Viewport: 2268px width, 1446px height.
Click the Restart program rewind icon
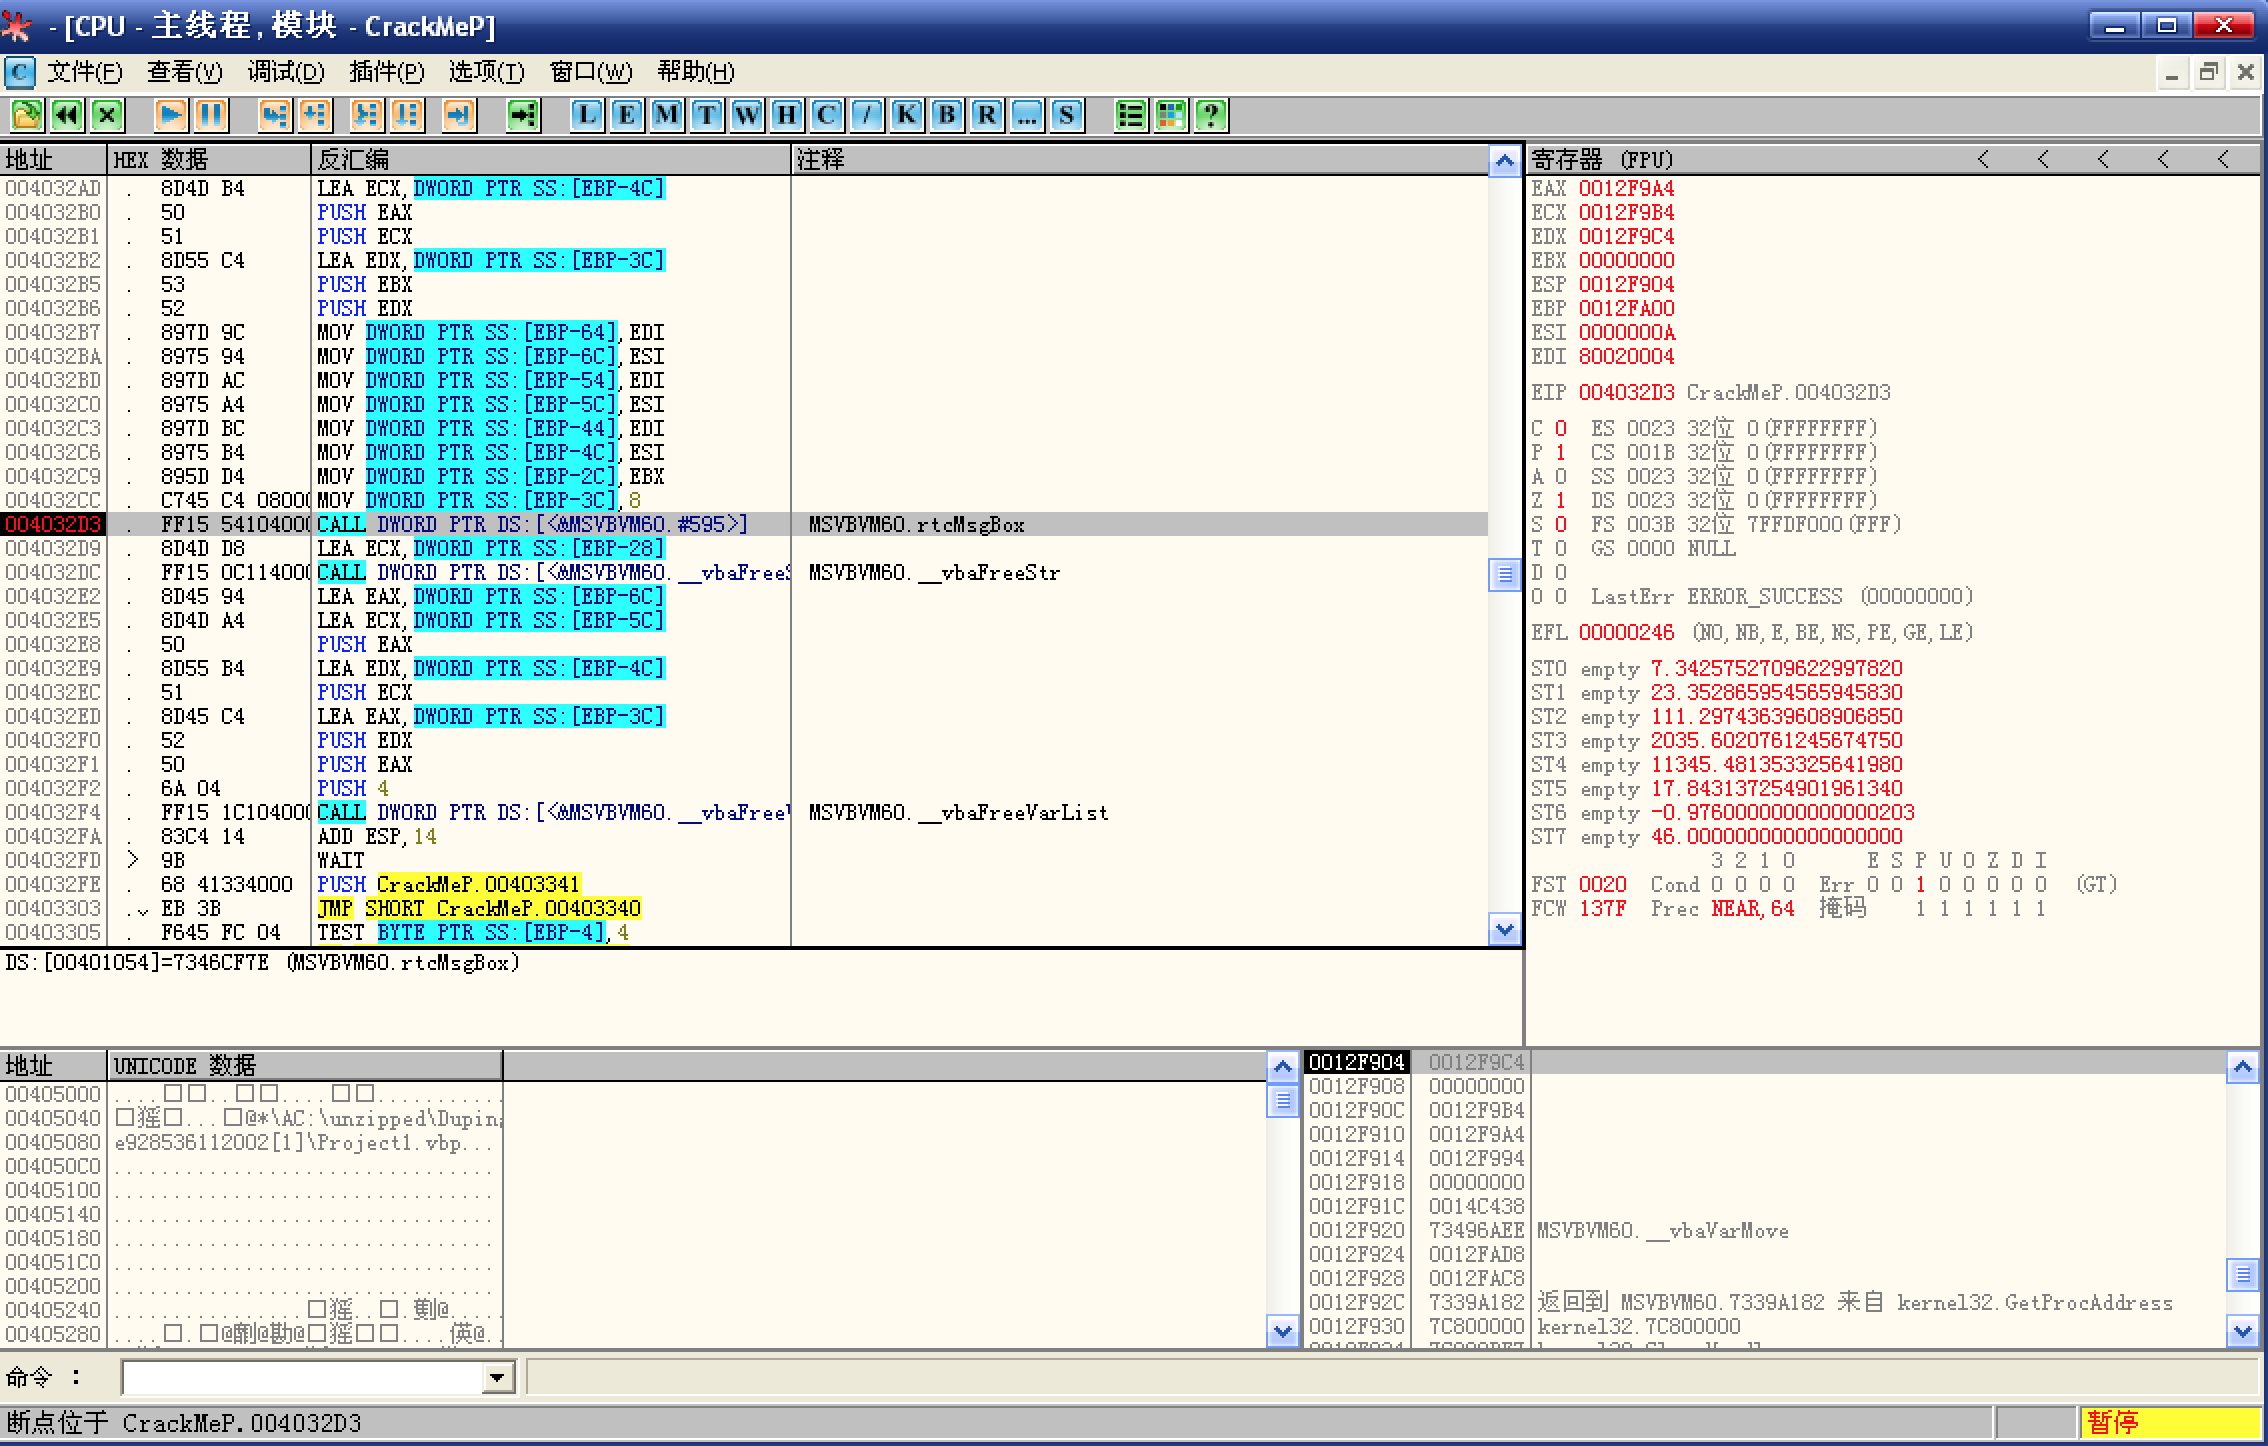pos(67,115)
